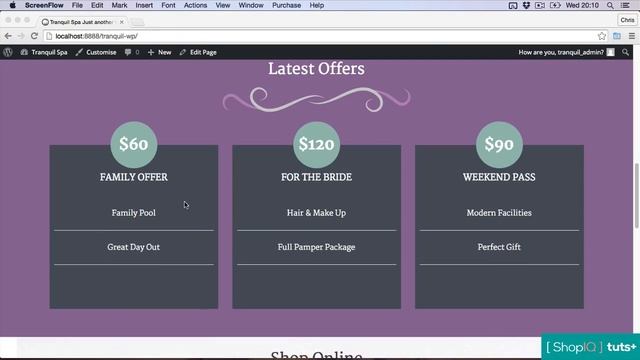This screenshot has width=640, height=360.
Task: Go forward in browser history
Action: pos(21,36)
